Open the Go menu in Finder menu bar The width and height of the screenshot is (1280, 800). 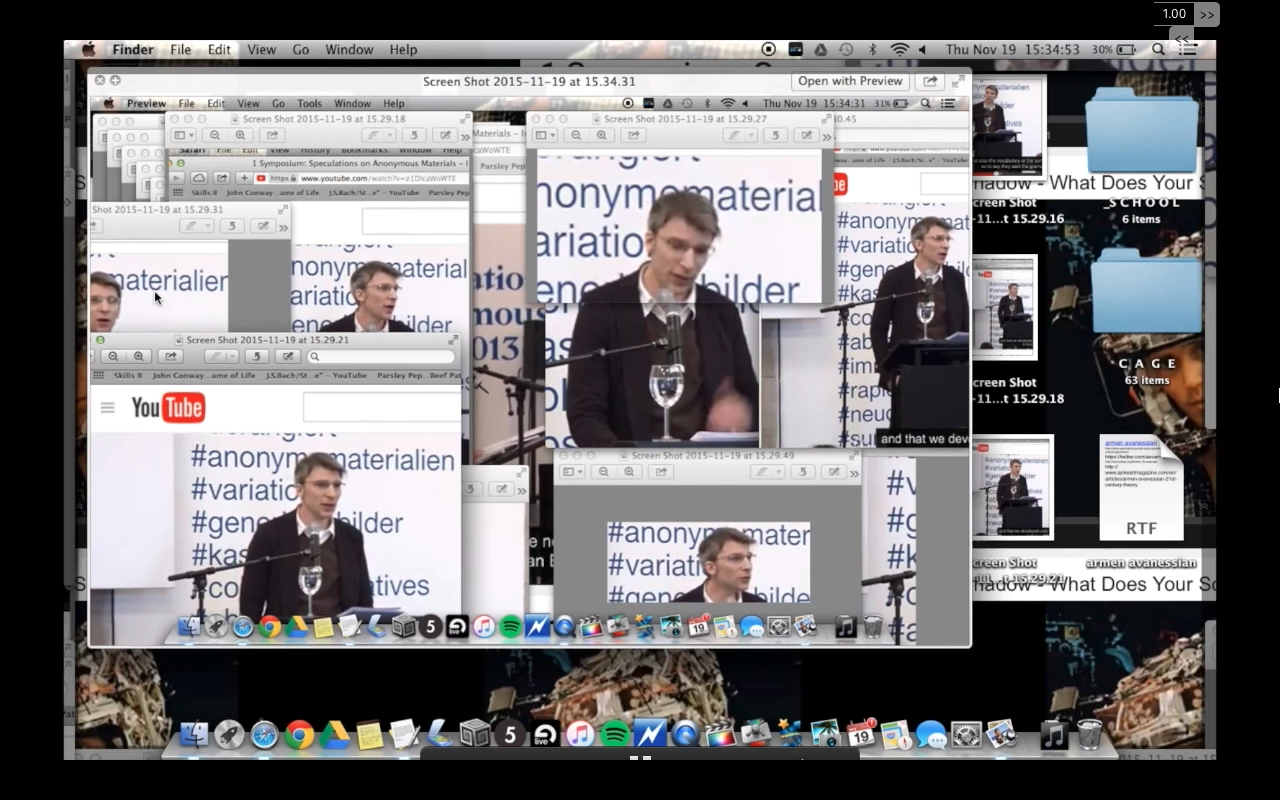pyautogui.click(x=301, y=49)
